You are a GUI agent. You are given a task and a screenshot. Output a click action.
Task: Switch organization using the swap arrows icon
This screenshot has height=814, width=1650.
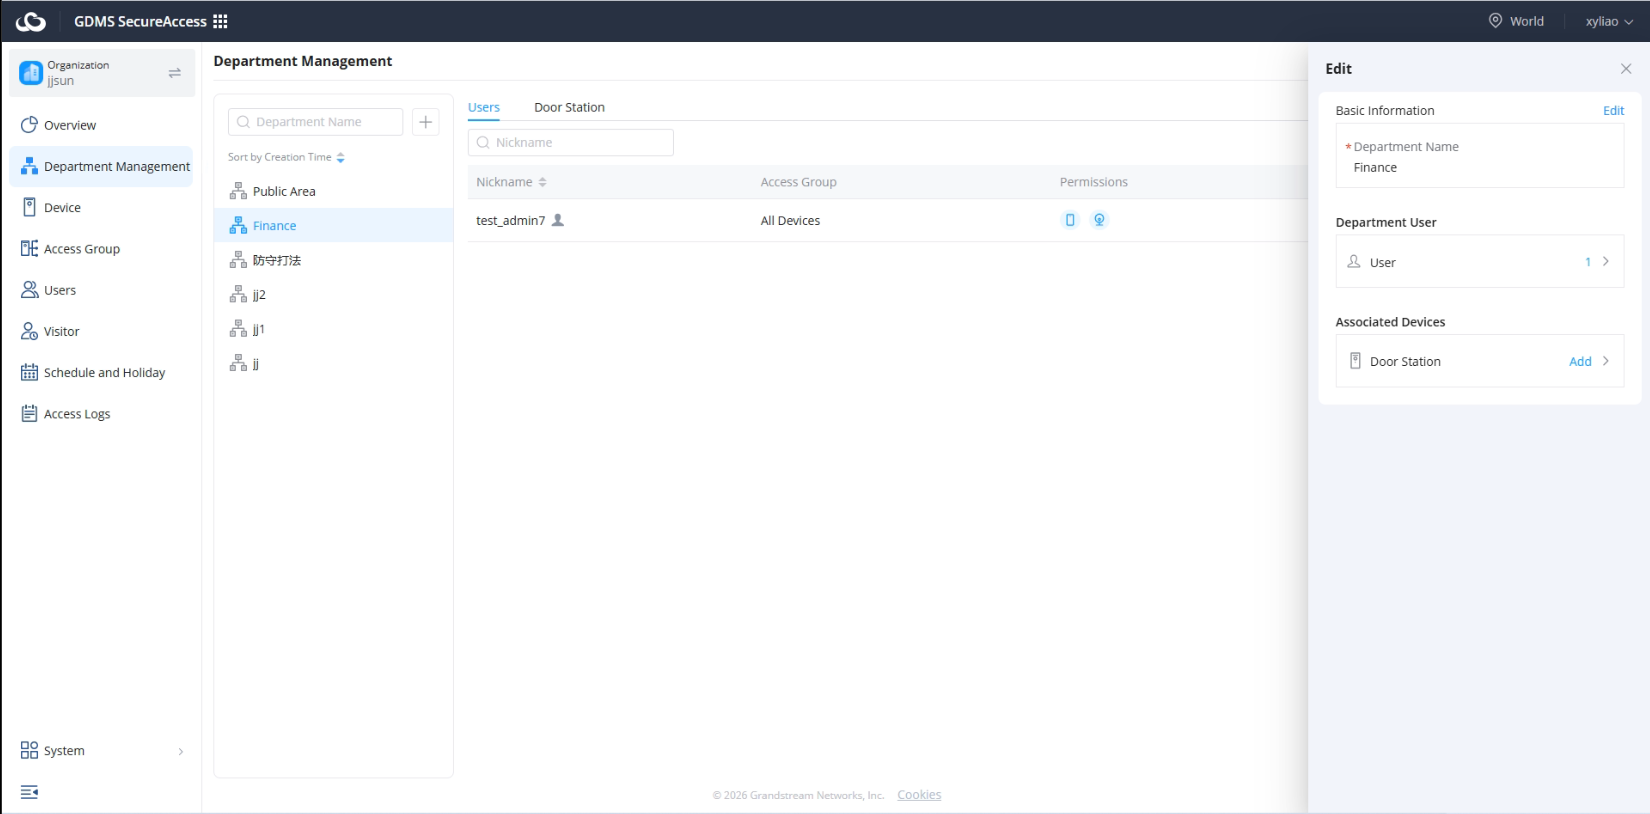click(x=175, y=73)
